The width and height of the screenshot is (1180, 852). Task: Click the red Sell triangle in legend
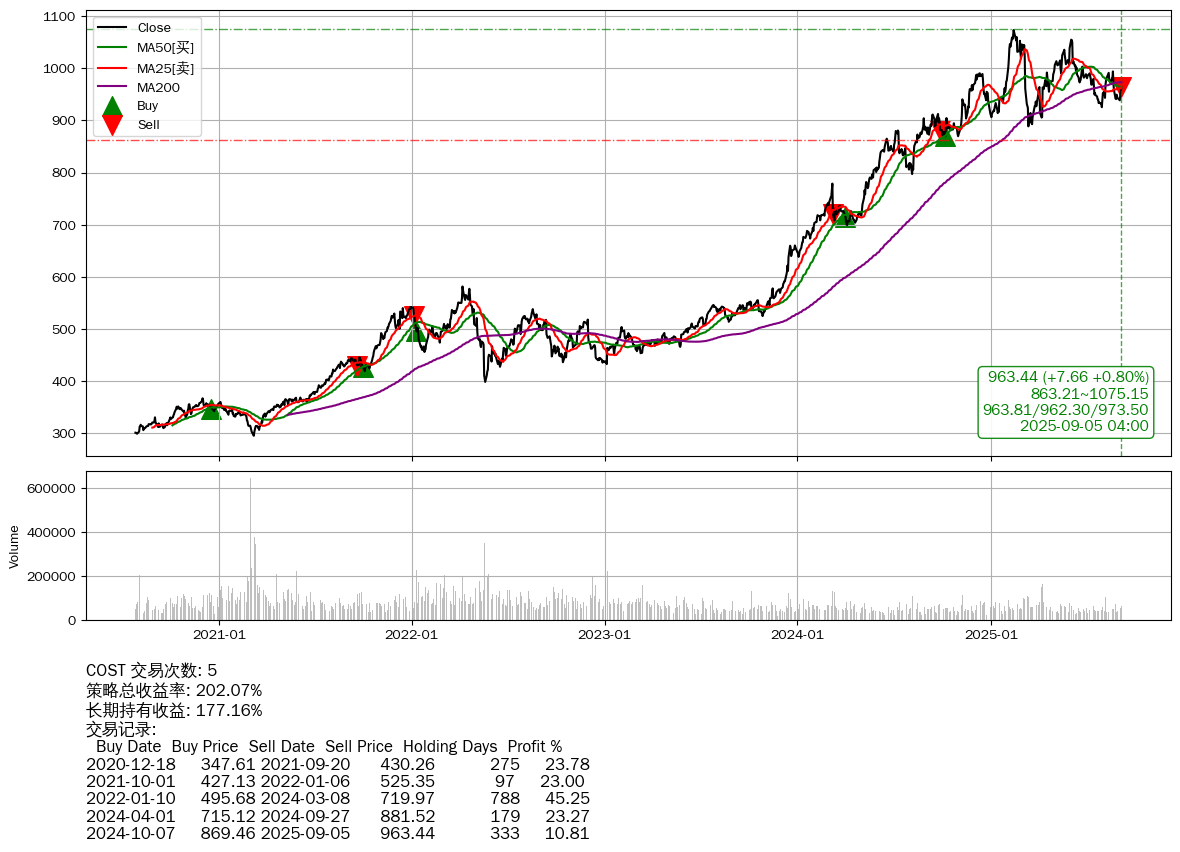point(113,125)
